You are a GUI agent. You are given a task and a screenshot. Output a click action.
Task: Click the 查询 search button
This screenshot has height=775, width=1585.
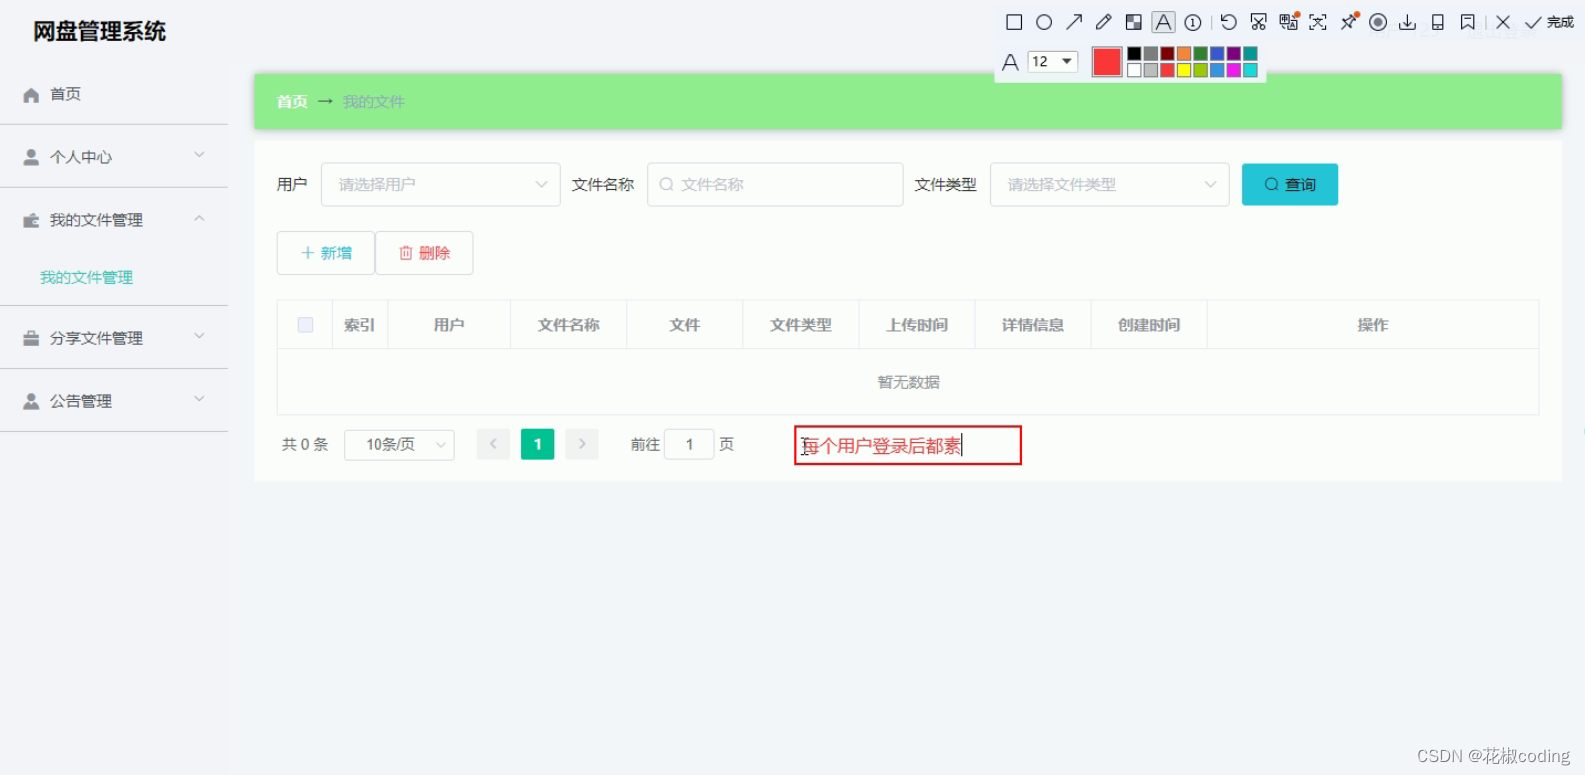point(1290,184)
